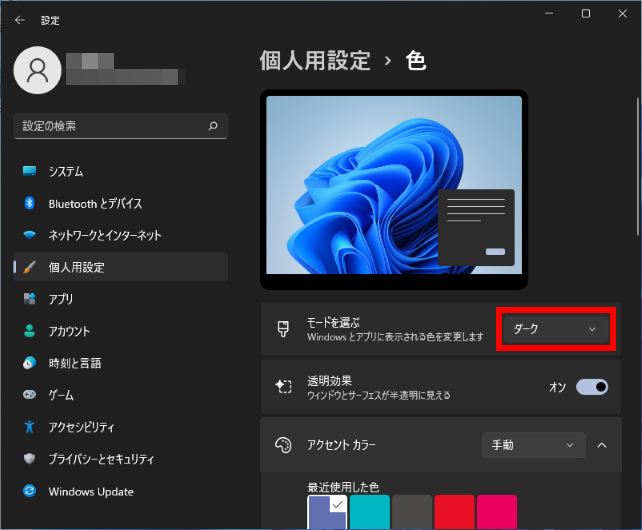Image resolution: width=642 pixels, height=530 pixels.
Task: Open the ダーク mode dropdown
Action: coord(556,329)
